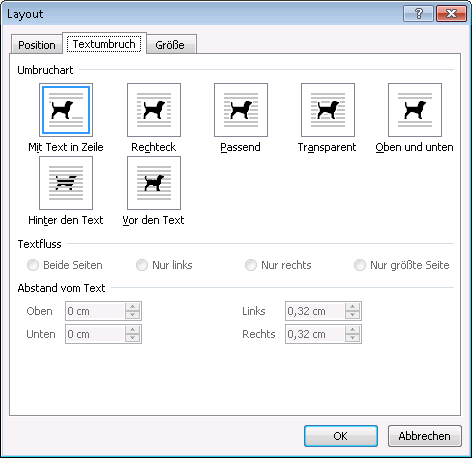Screen dimensions: 472x458
Task: Select the Mit Text in Zeile wrap icon
Action: (x=66, y=110)
